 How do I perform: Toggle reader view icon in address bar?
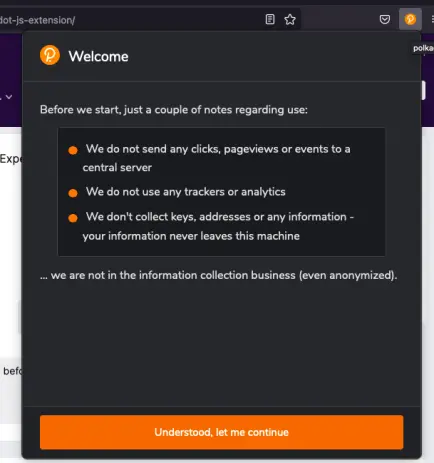coord(270,19)
